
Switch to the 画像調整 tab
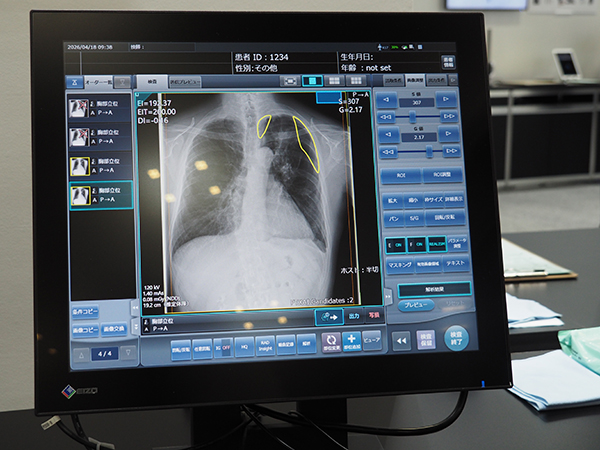tap(415, 80)
